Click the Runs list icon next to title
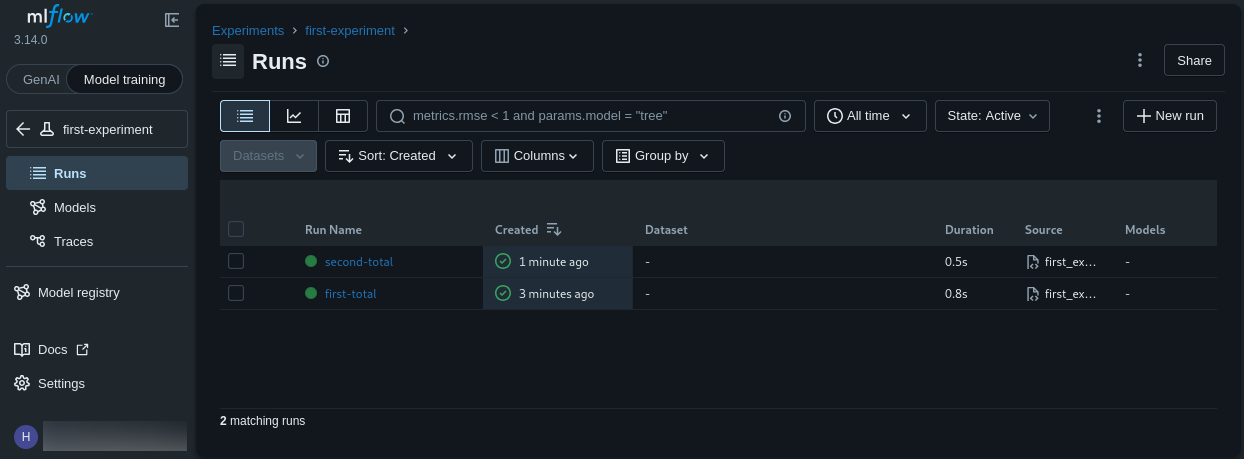 tap(228, 61)
